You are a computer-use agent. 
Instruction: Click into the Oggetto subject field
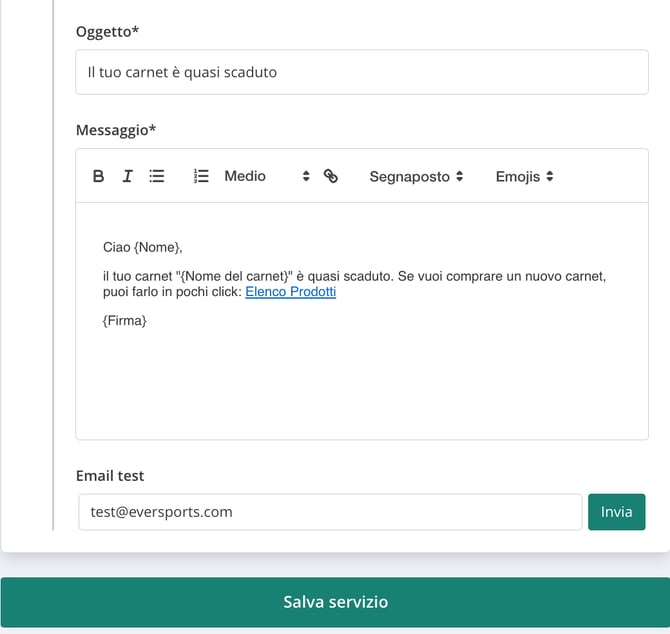click(362, 72)
